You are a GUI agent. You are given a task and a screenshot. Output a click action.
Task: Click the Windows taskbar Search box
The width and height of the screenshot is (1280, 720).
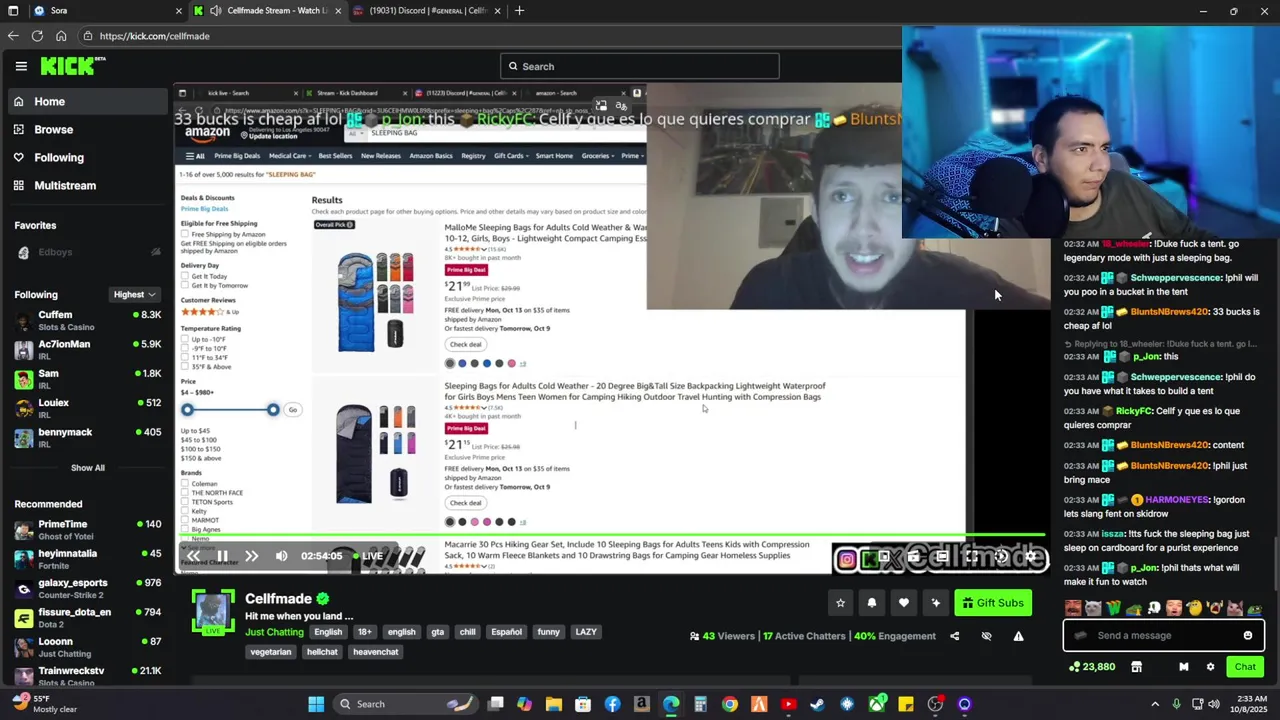[406, 704]
